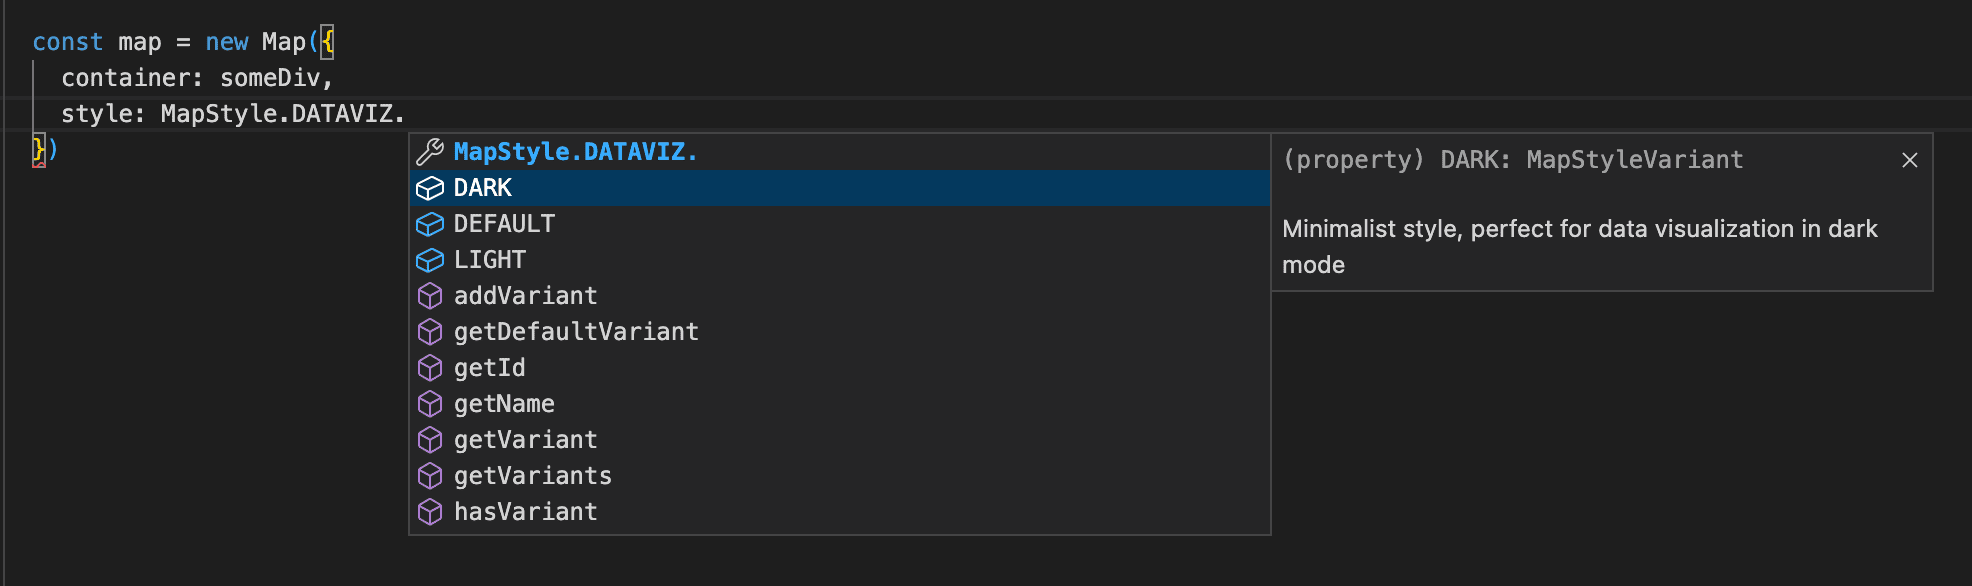
Task: Click the wrench icon beside MapStyle.DATAVIZ. header
Action: click(x=430, y=152)
